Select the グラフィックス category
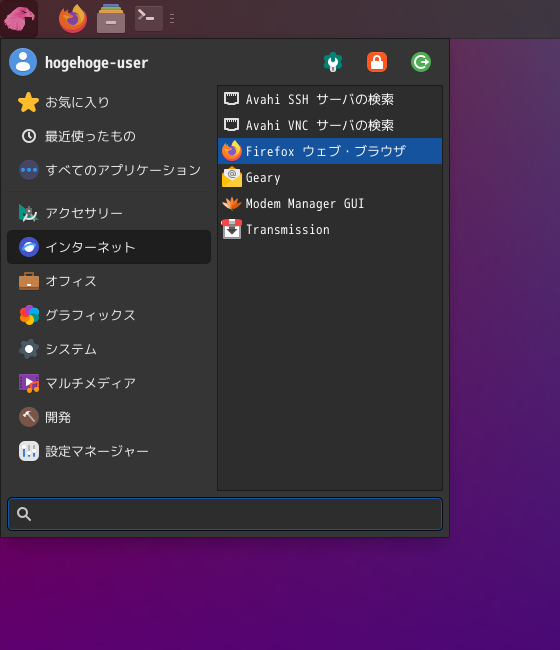Screen dimensions: 560x650 109,315
